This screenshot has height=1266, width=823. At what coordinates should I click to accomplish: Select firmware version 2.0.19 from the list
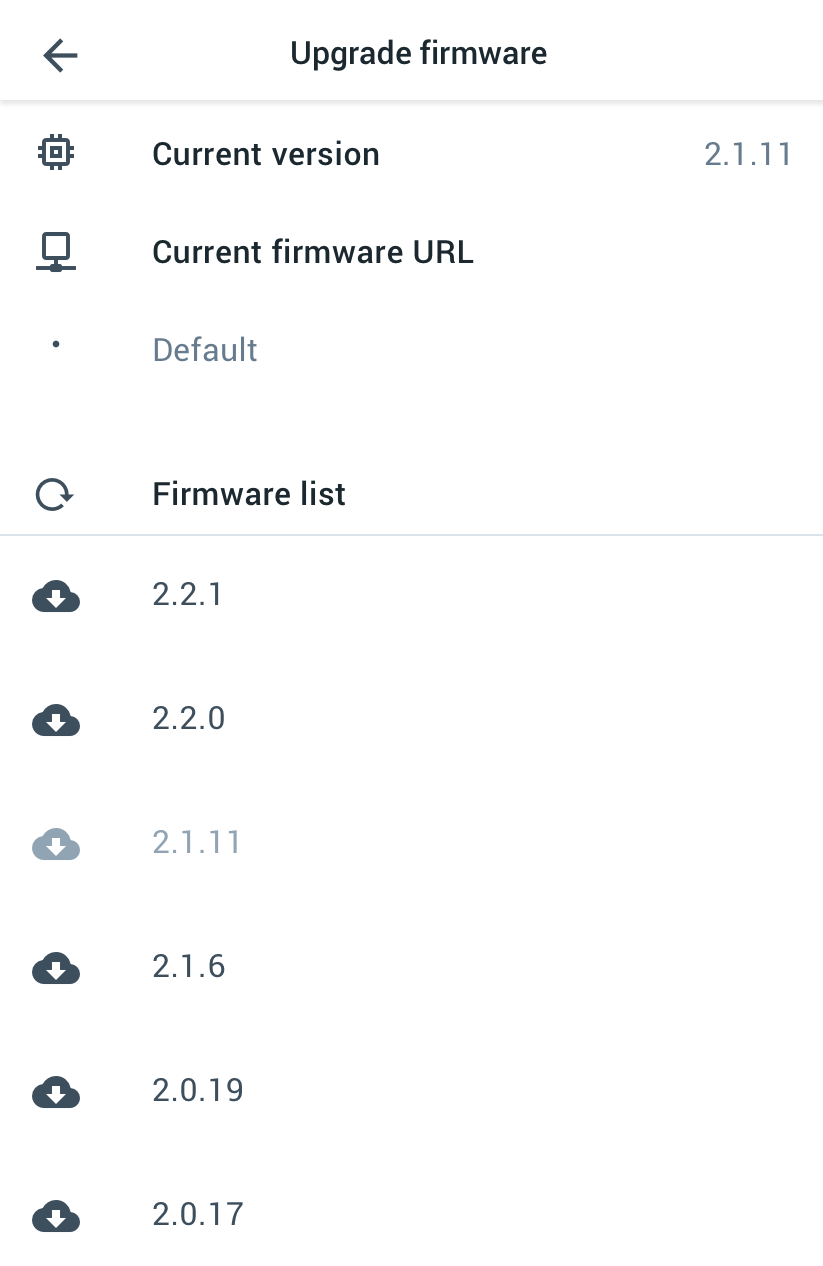197,1091
